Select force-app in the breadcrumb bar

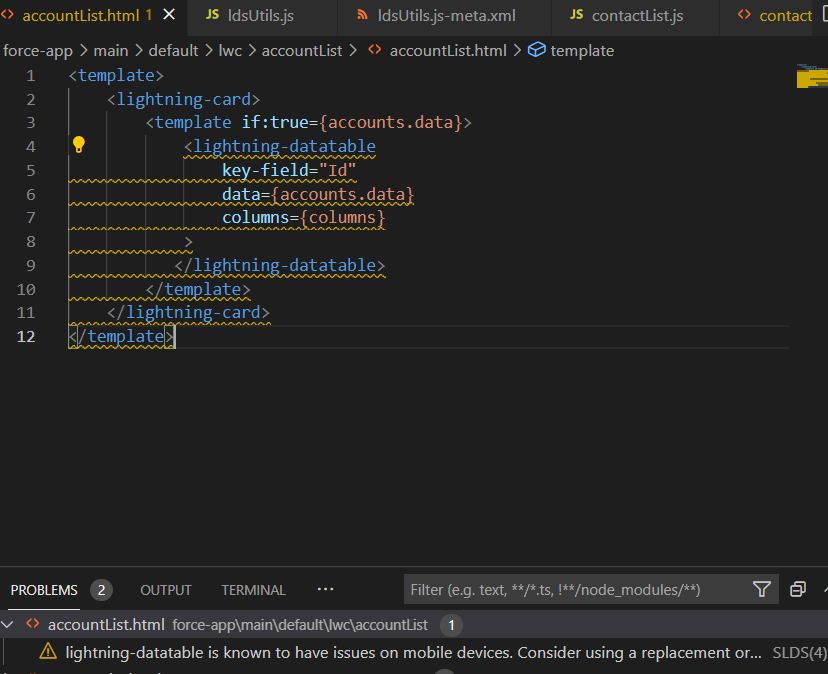[x=38, y=50]
